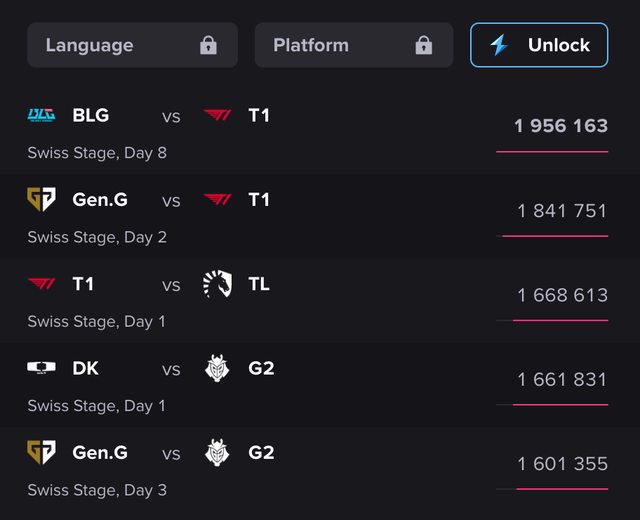Click the Team Liquid horse logo

click(217, 284)
